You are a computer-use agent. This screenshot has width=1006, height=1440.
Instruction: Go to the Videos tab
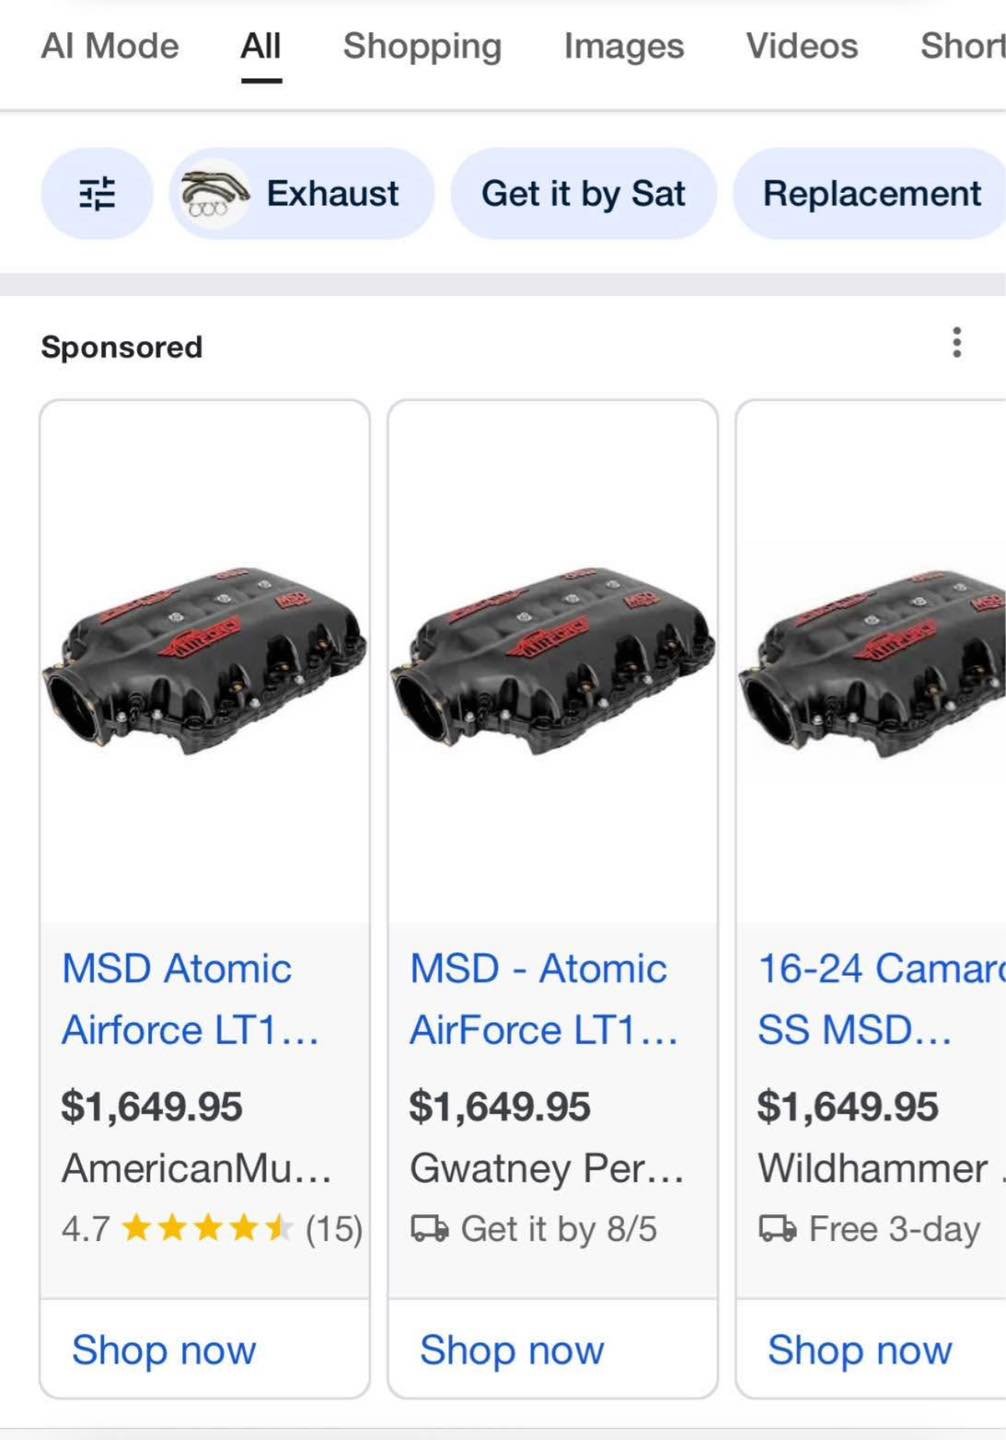coord(802,46)
